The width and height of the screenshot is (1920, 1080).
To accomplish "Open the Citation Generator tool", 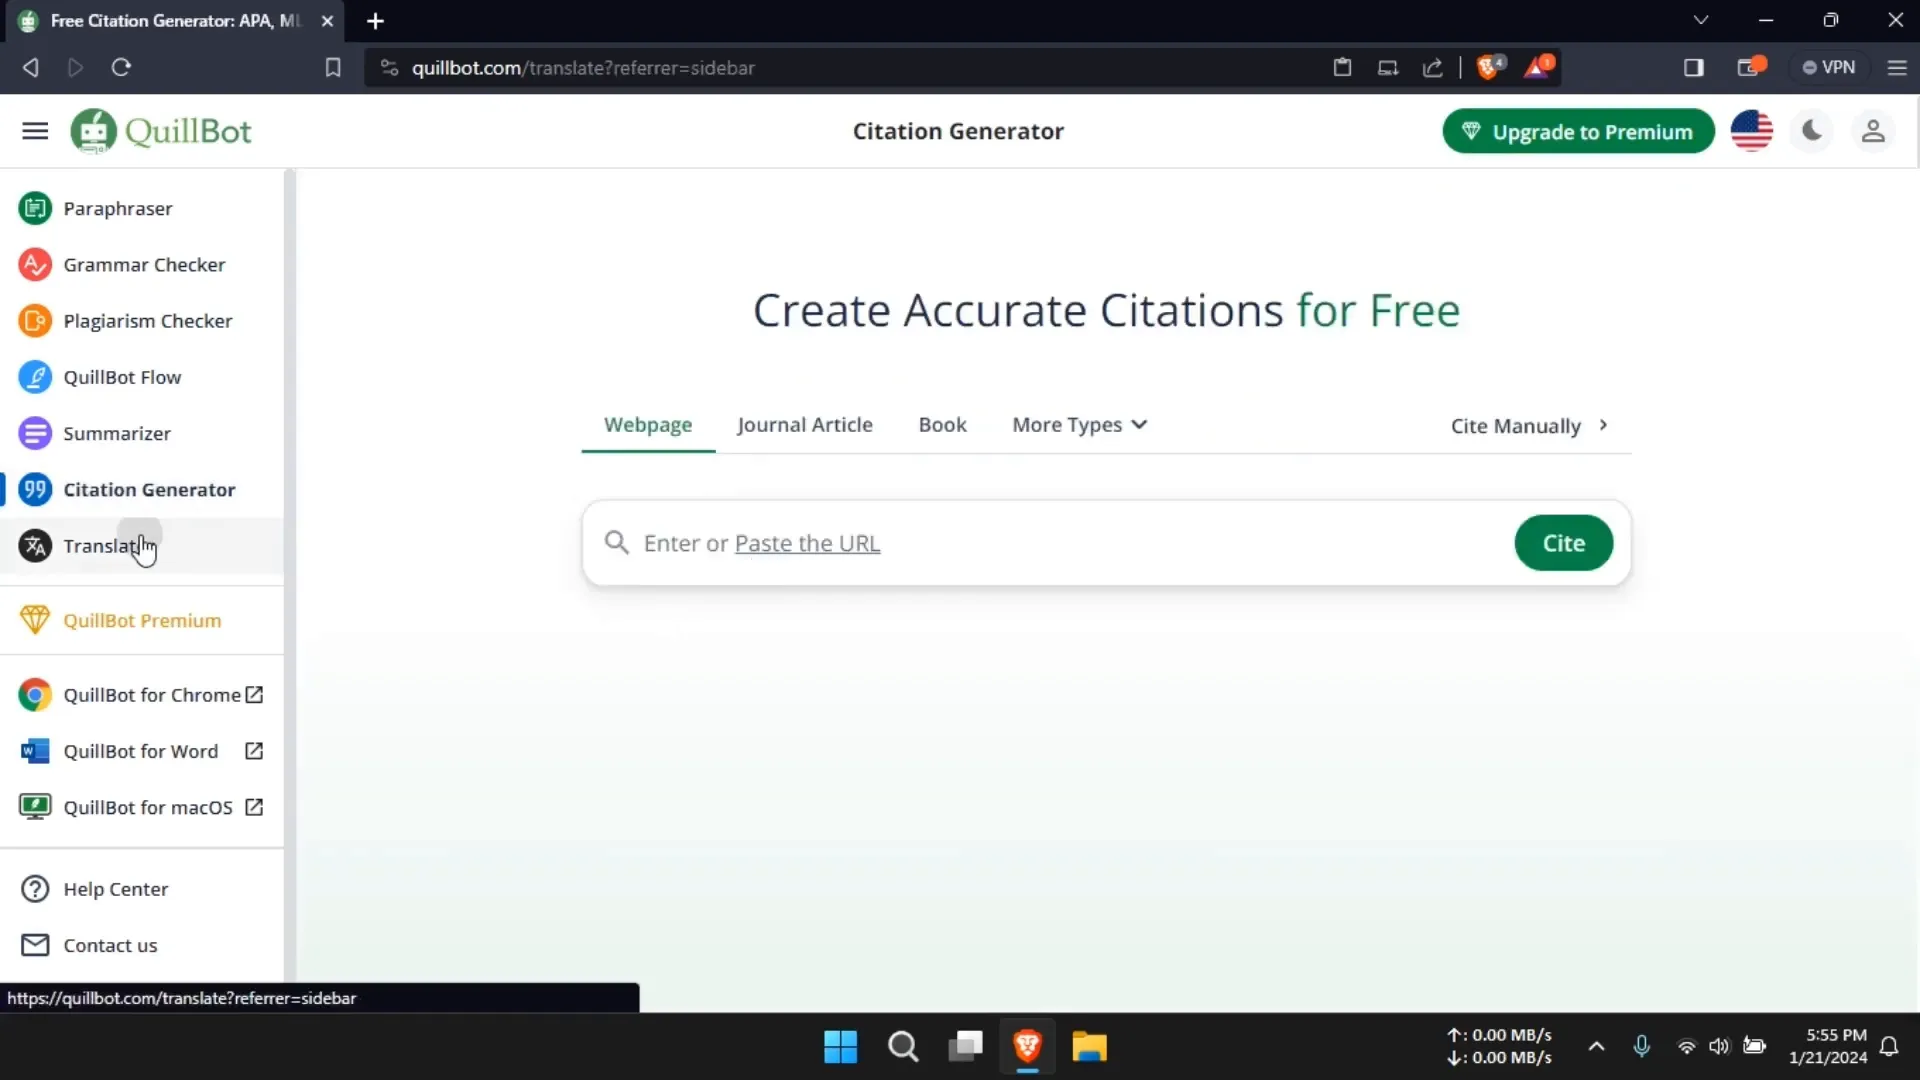I will pos(149,489).
